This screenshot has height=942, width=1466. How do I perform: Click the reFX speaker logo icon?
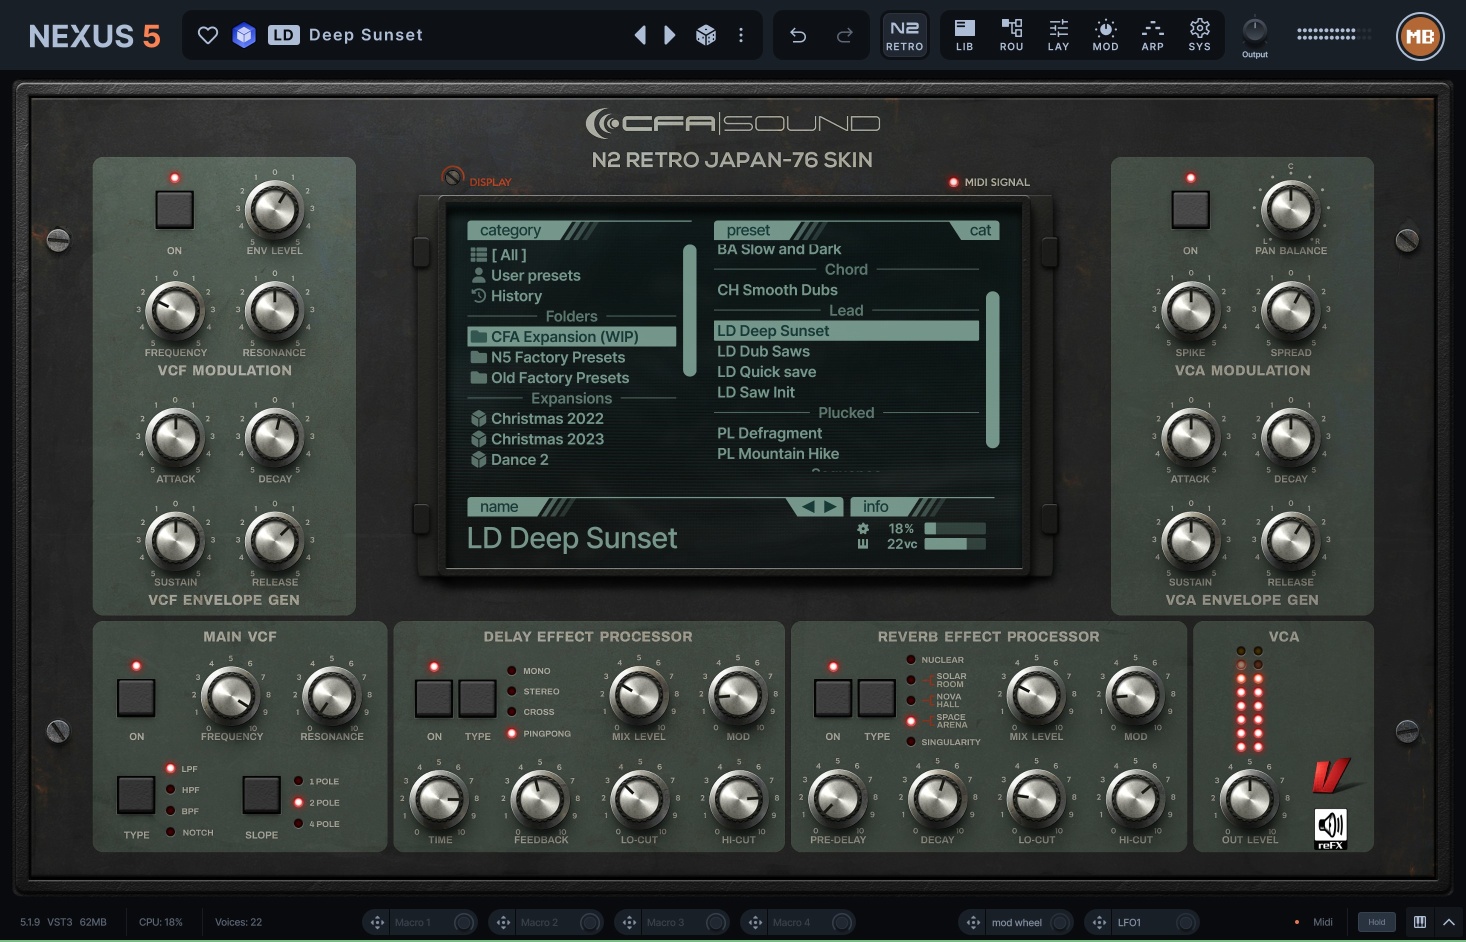(1330, 829)
